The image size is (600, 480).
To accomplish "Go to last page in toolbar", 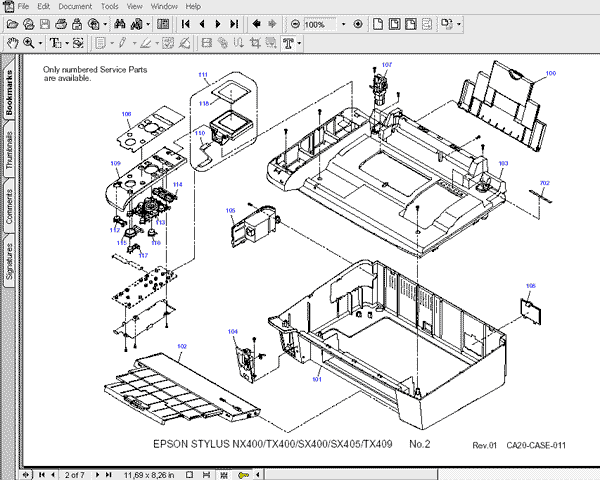I will tap(234, 24).
